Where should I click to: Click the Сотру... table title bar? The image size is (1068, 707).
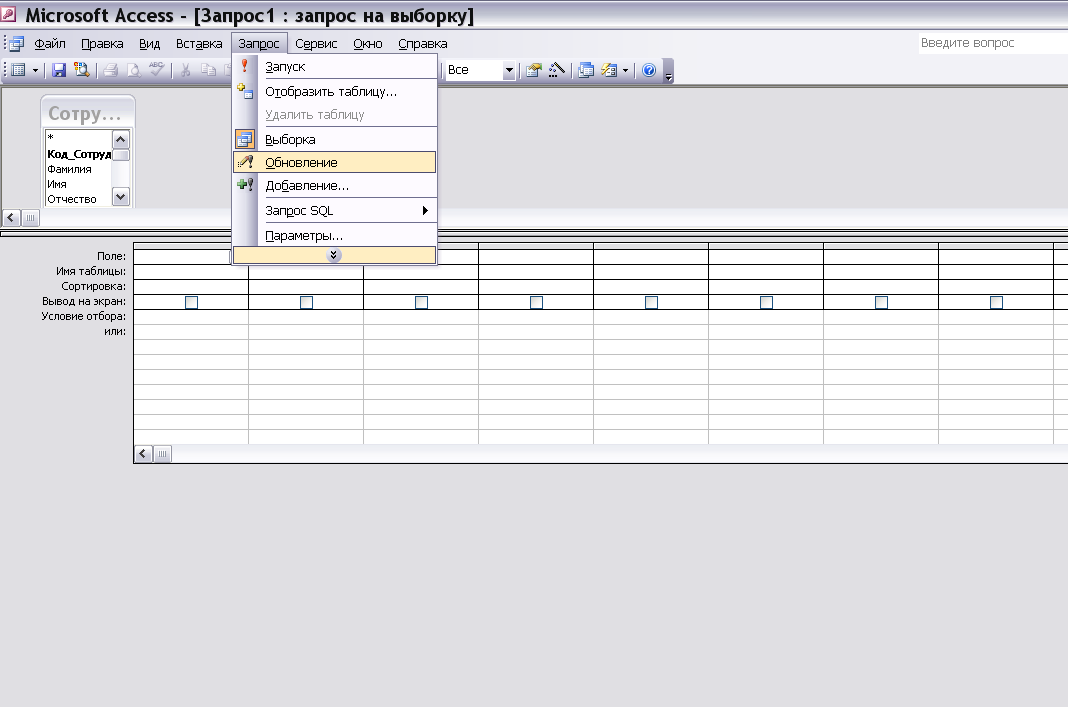pos(88,112)
